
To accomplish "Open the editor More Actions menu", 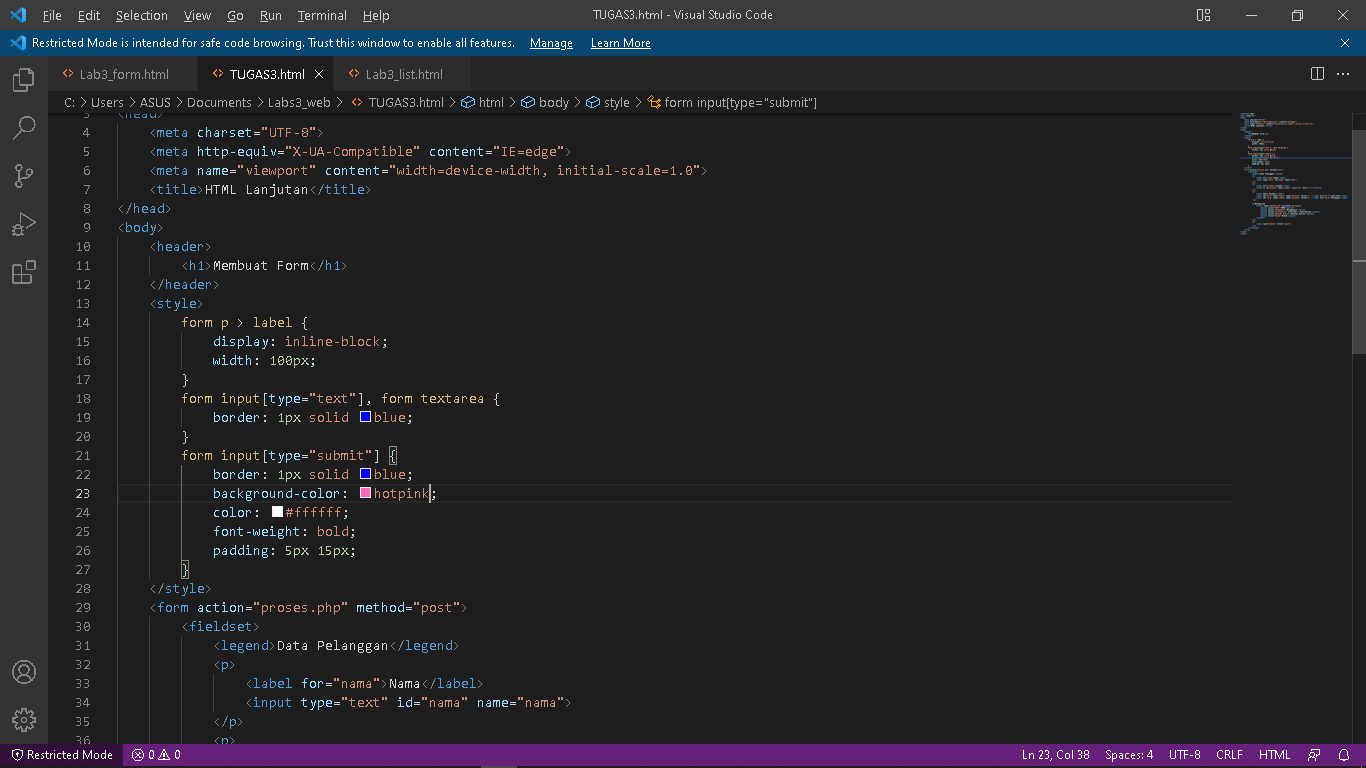I will (1343, 73).
